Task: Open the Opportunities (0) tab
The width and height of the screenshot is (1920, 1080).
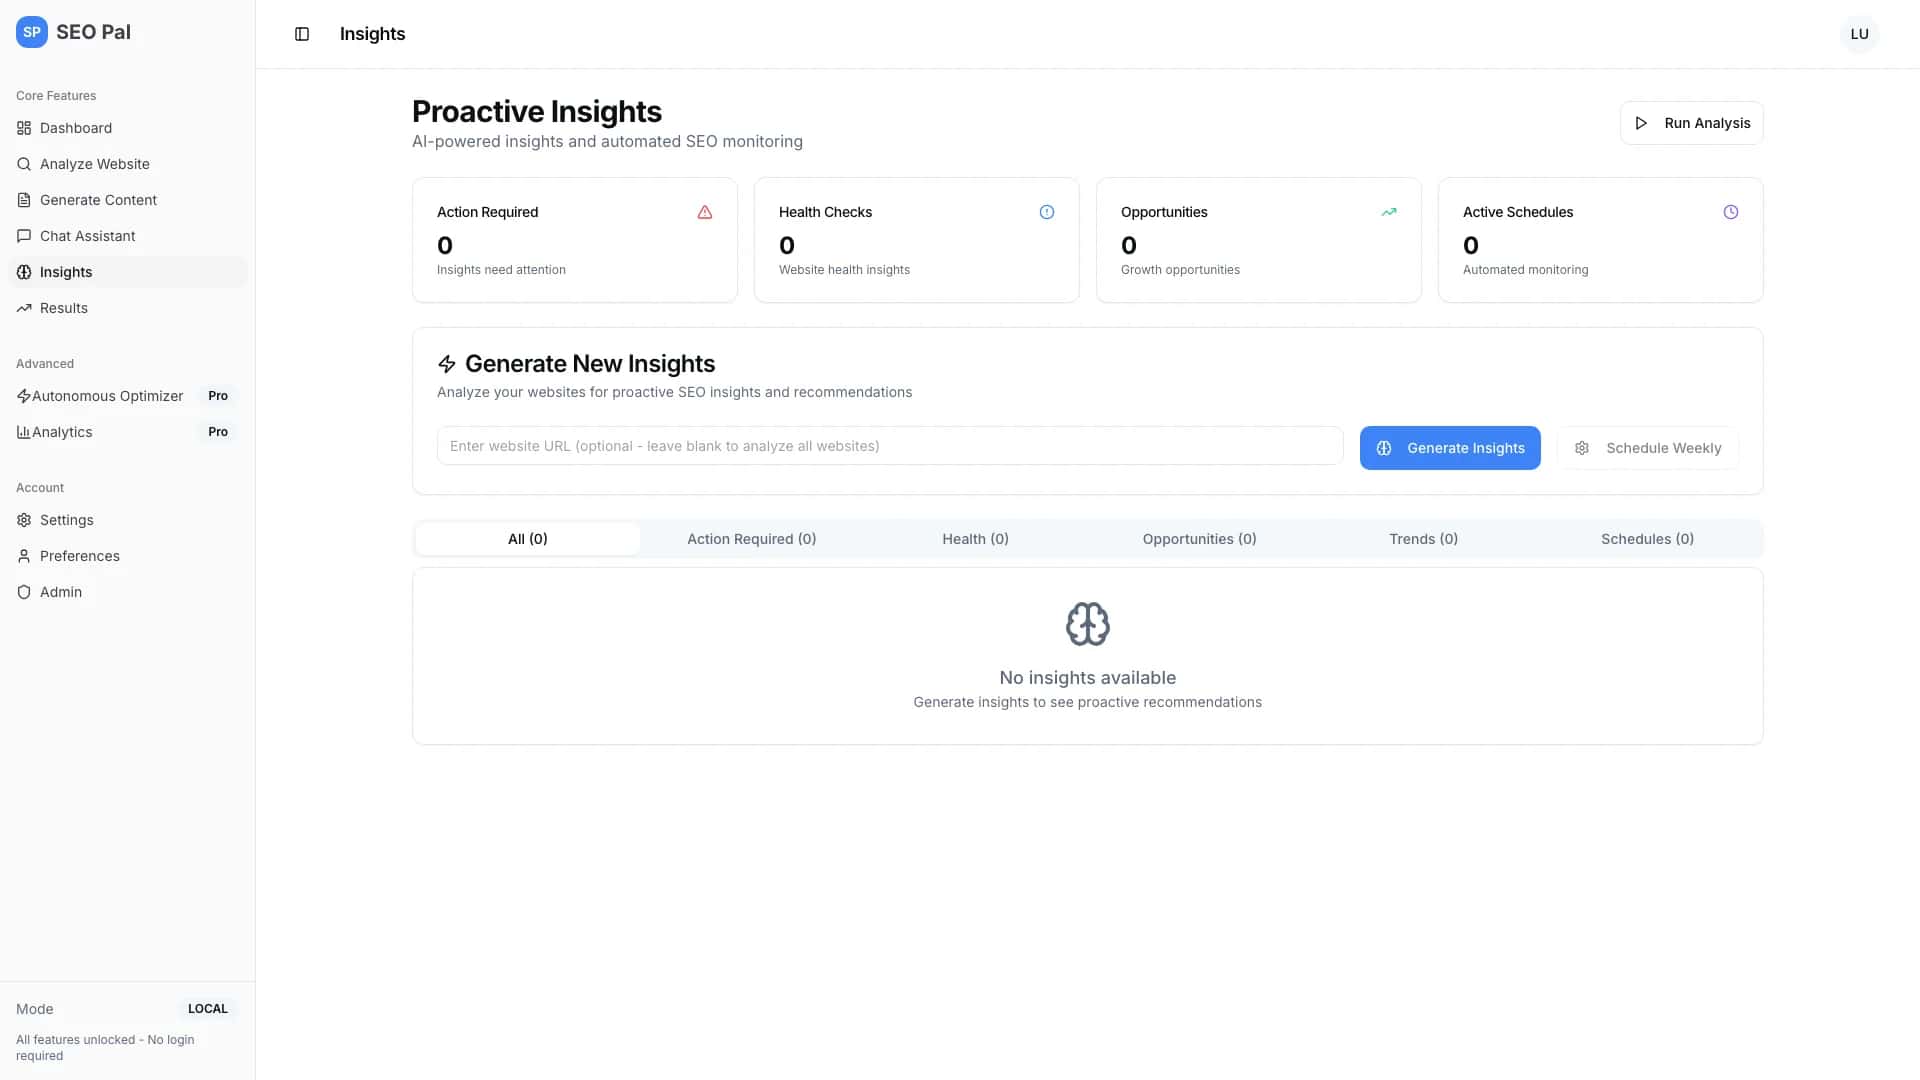Action: coord(1199,538)
